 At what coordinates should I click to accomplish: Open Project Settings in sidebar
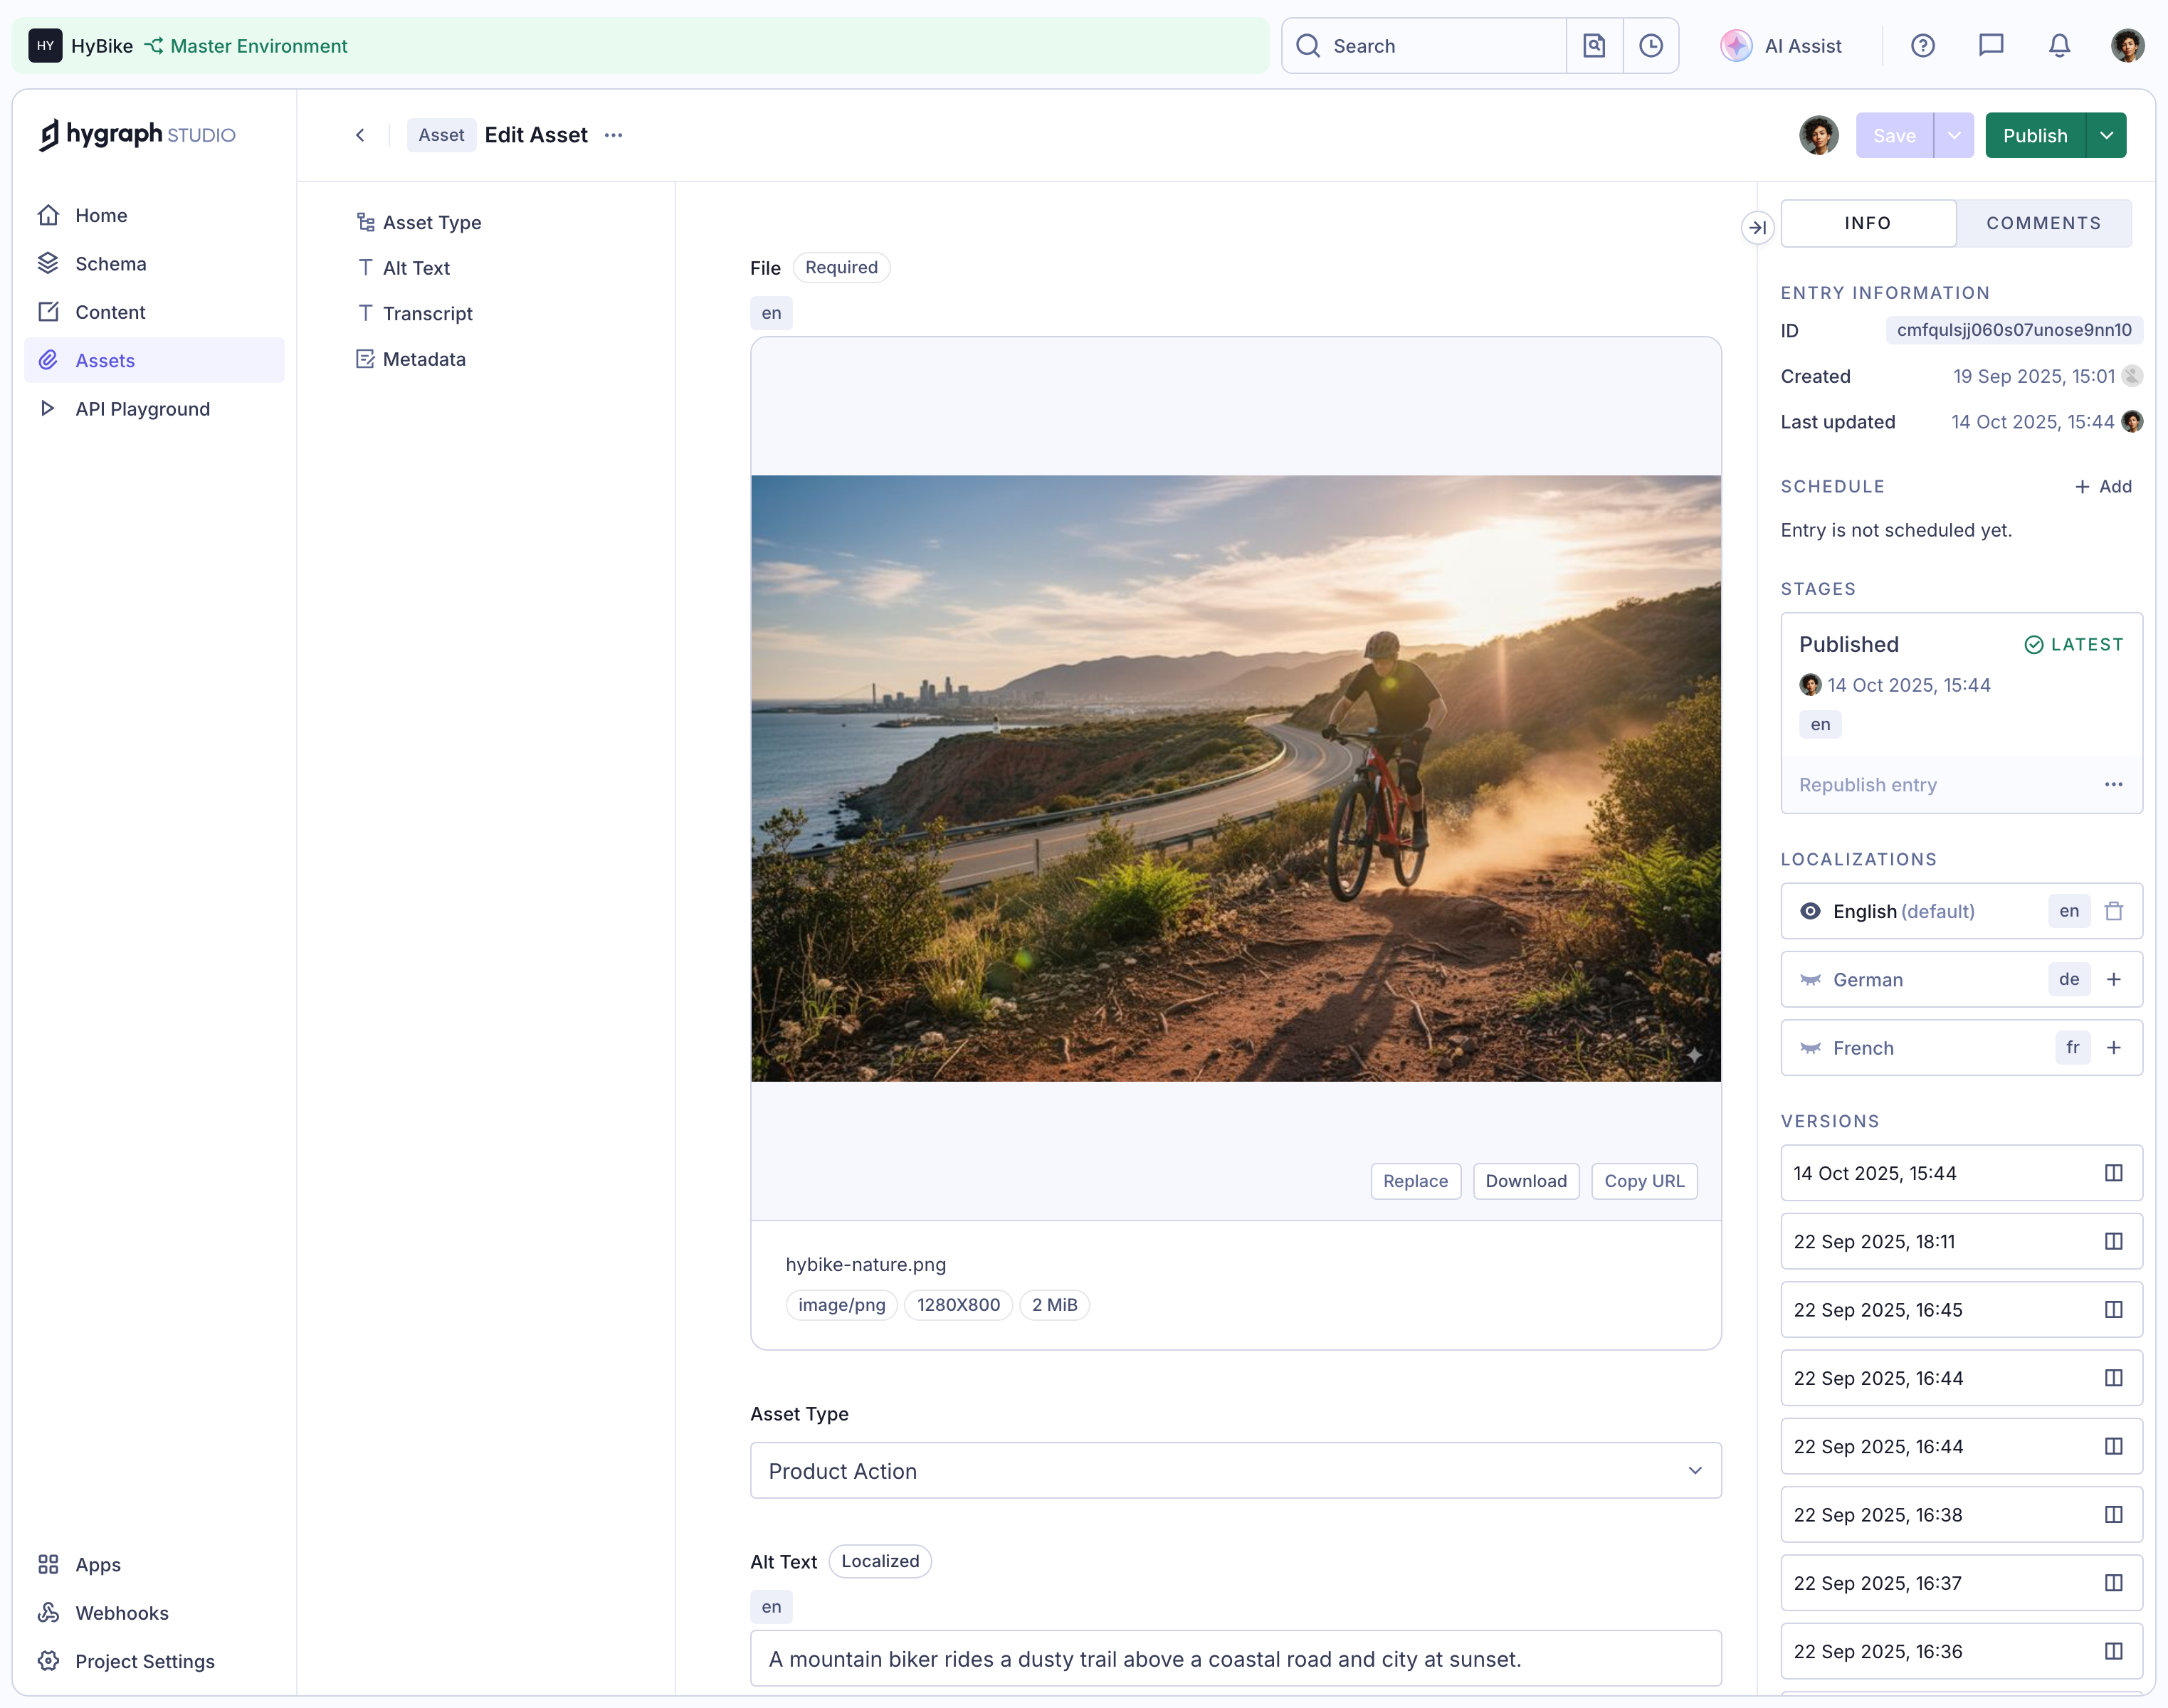(154, 1661)
